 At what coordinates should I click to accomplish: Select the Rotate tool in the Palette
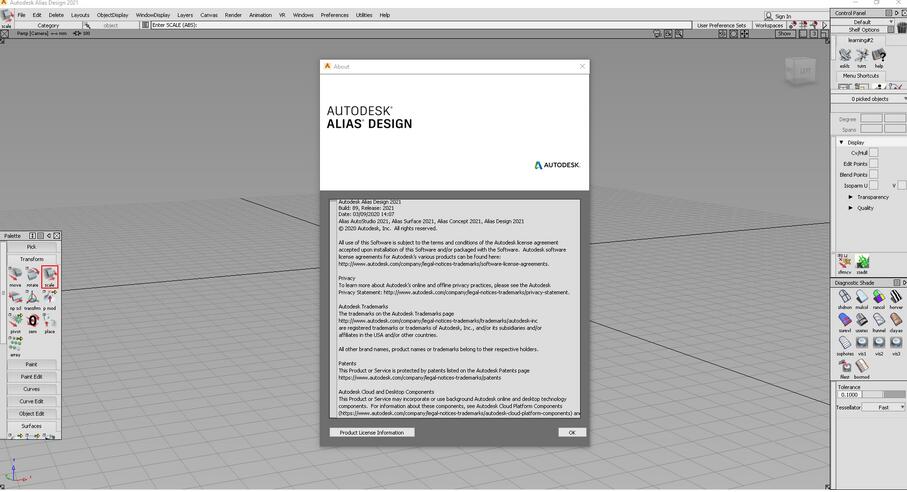(32, 276)
